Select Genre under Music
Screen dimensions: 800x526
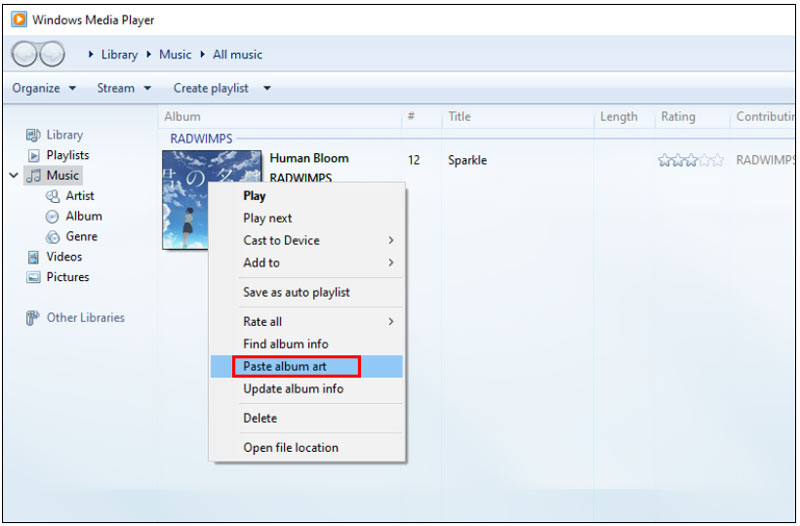[x=81, y=237]
